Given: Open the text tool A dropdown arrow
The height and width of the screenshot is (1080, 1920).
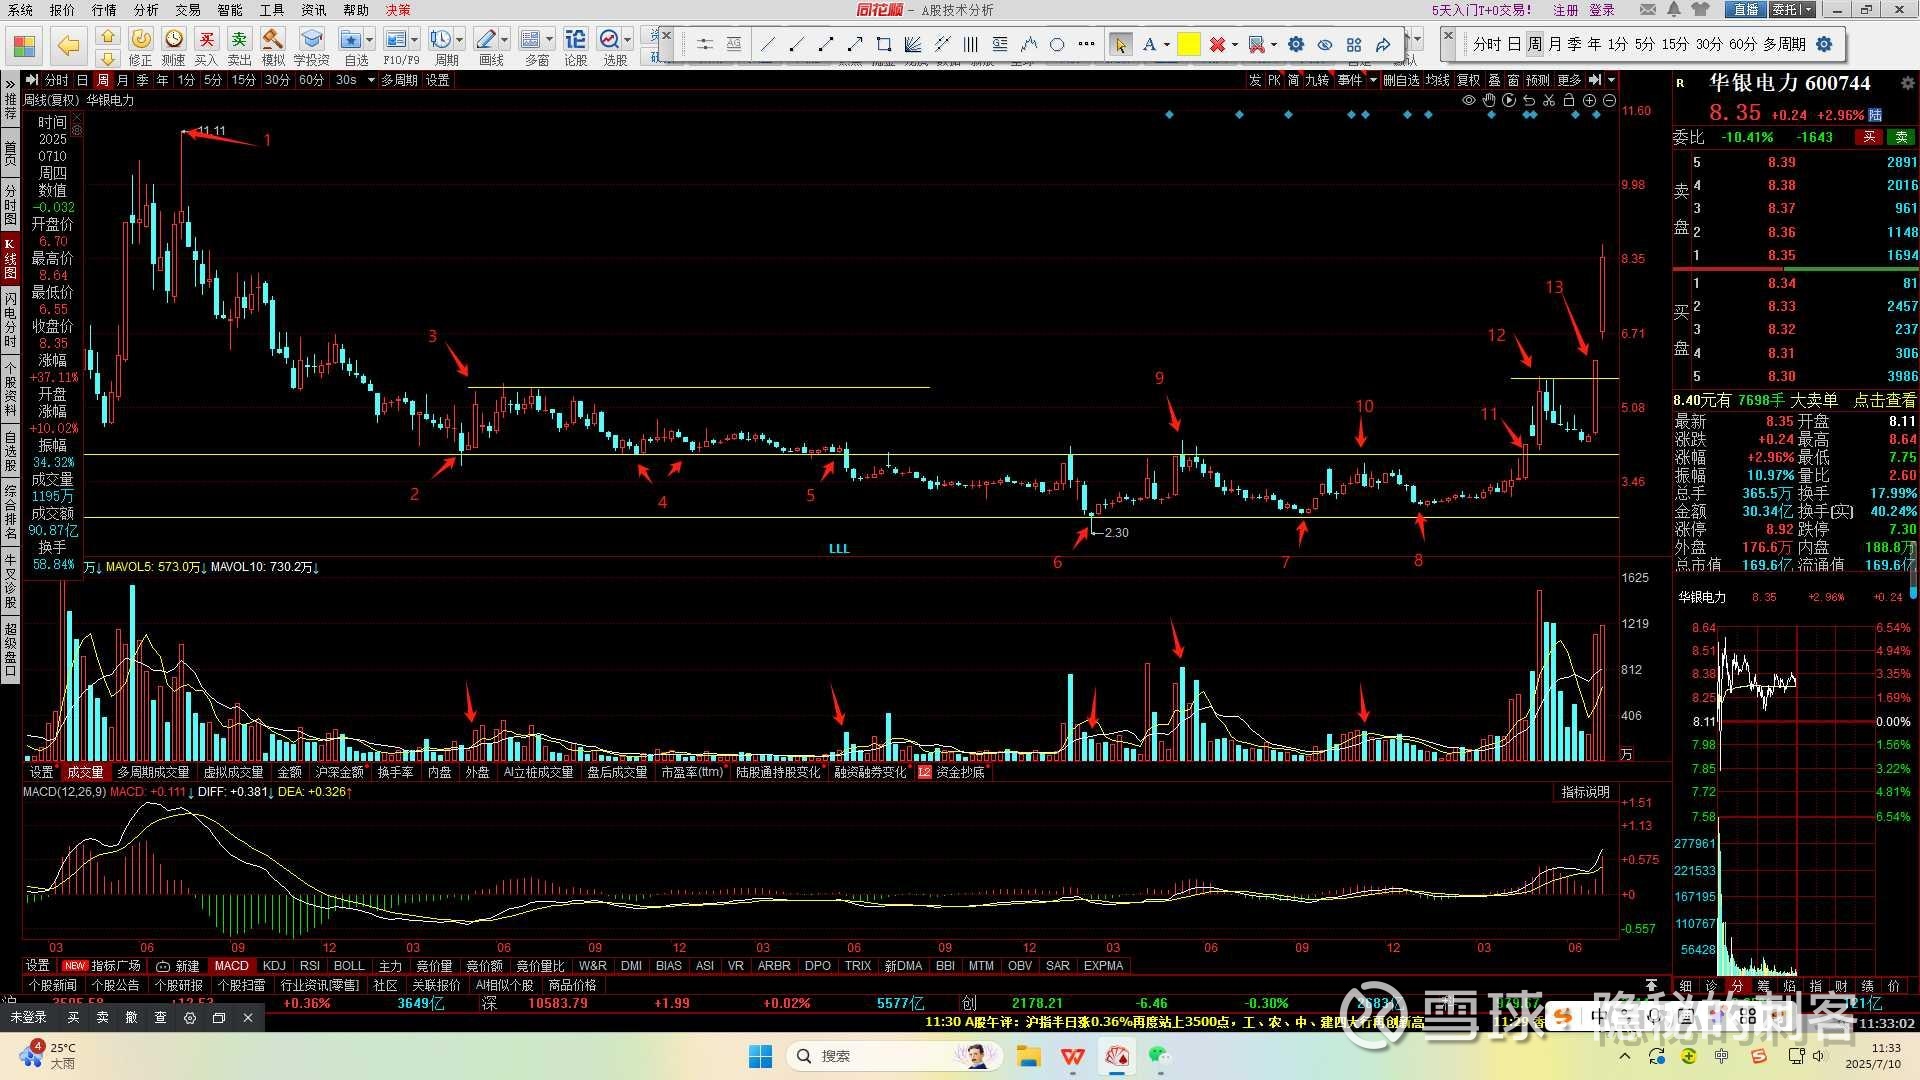Looking at the screenshot, I should point(1167,44).
